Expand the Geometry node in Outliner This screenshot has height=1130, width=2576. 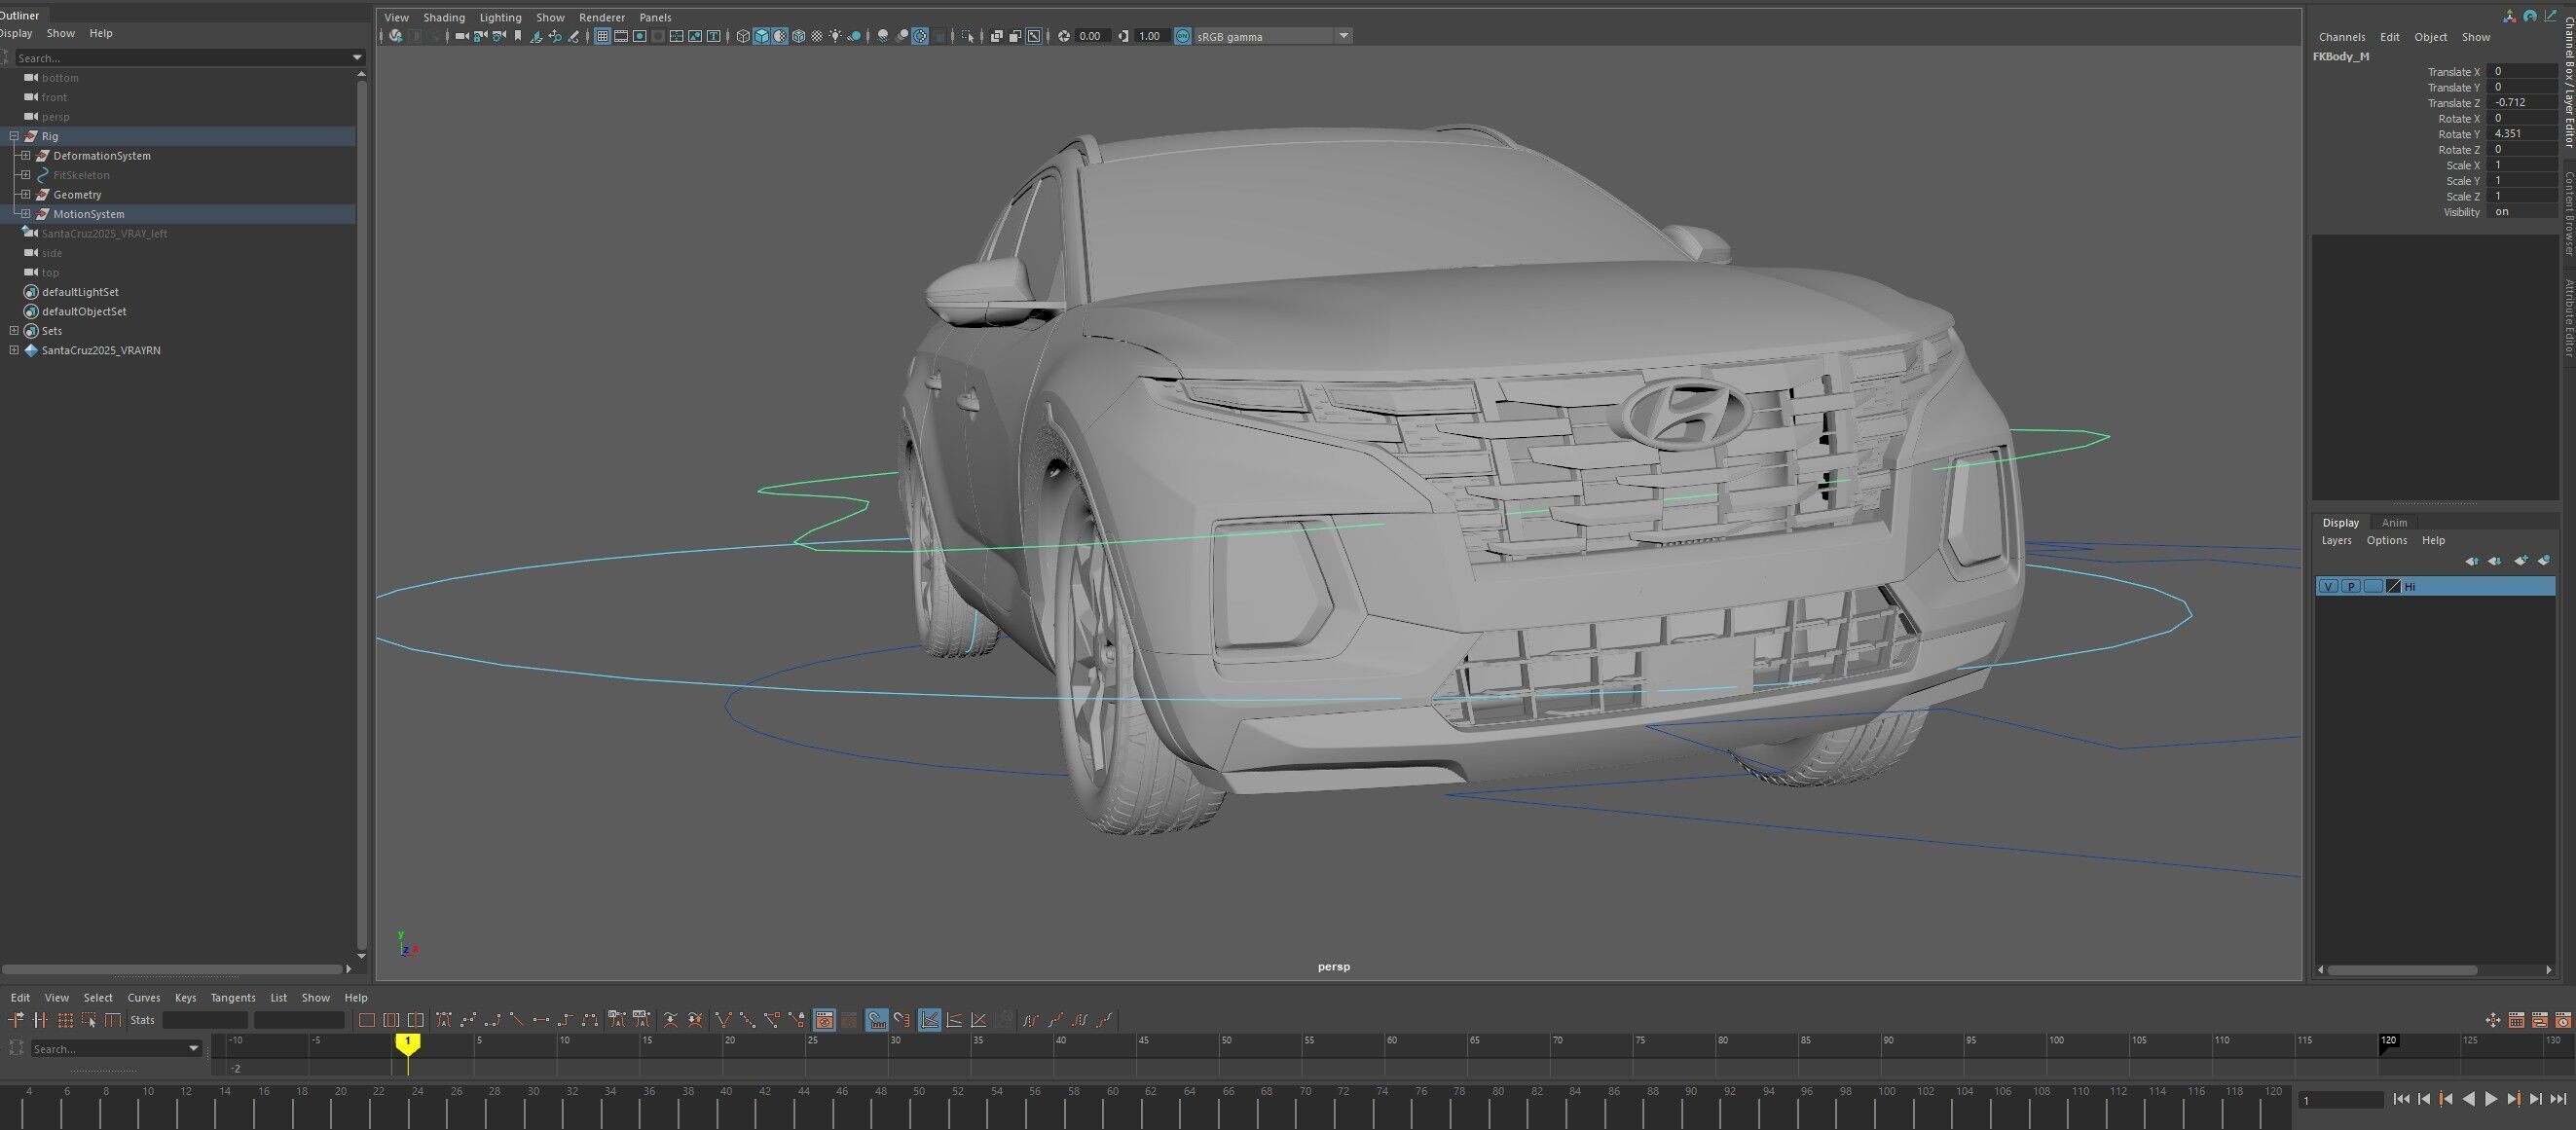pos(26,194)
